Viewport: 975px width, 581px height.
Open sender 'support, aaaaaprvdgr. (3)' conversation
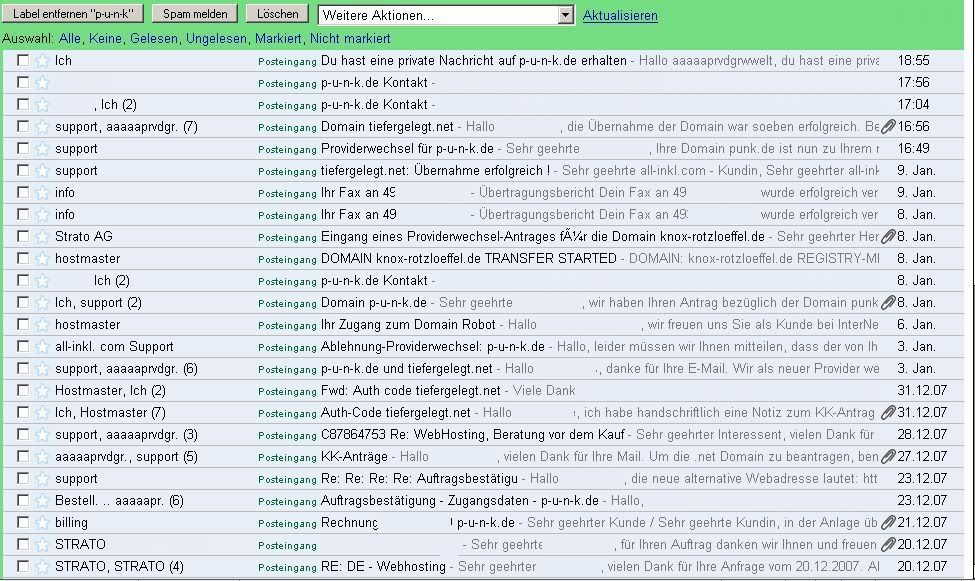[x=126, y=435]
